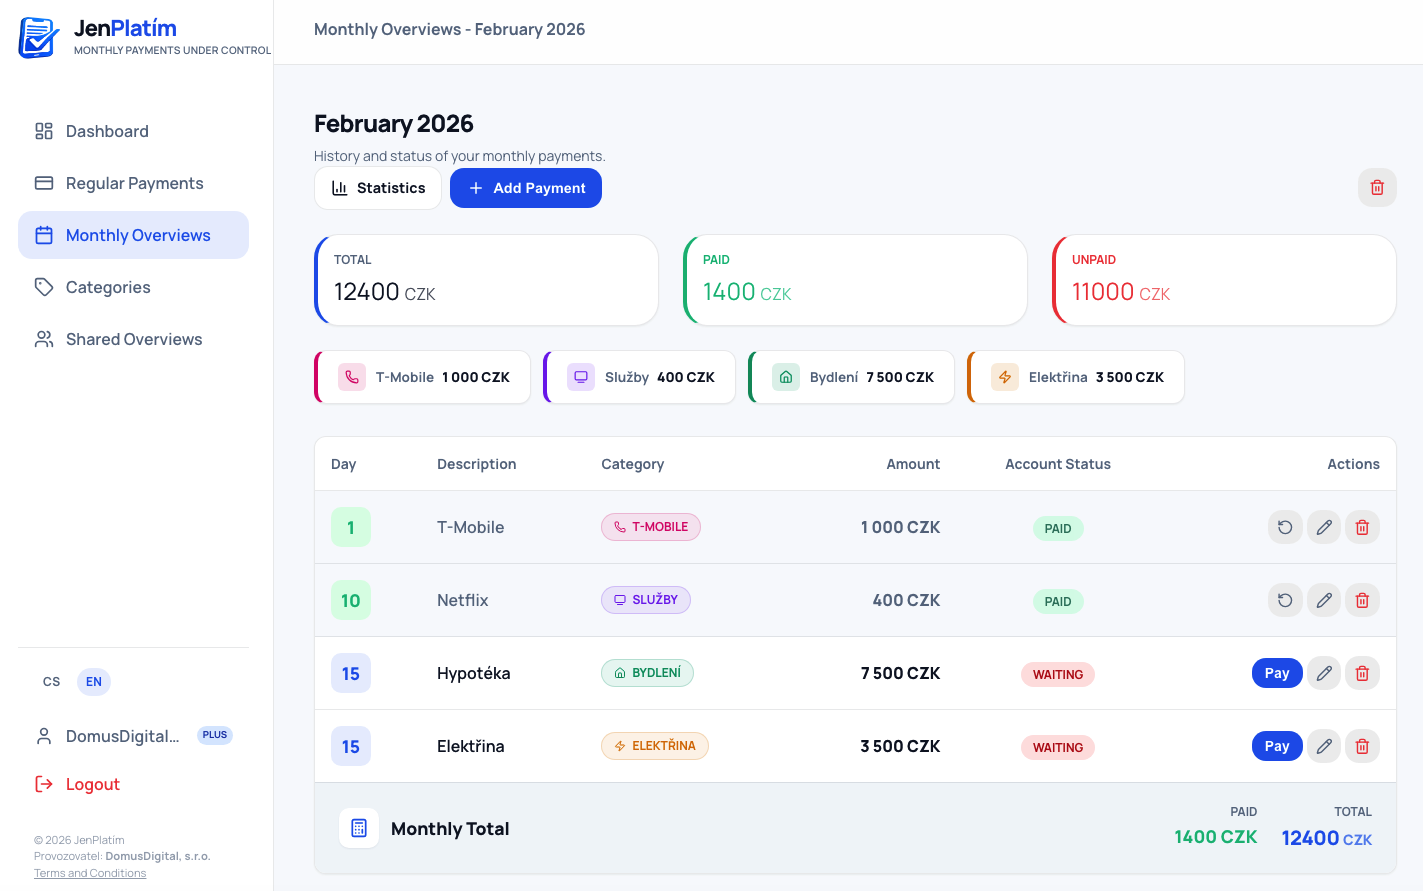Open Categories from the sidebar
The height and width of the screenshot is (891, 1423).
coord(108,287)
